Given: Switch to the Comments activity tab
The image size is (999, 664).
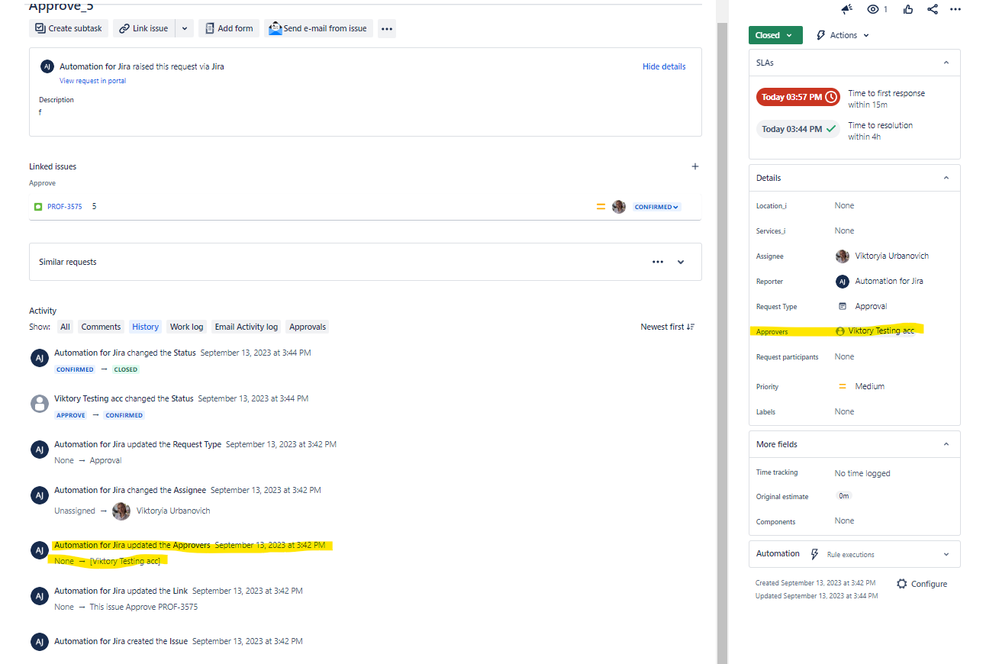Looking at the screenshot, I should click(x=101, y=327).
